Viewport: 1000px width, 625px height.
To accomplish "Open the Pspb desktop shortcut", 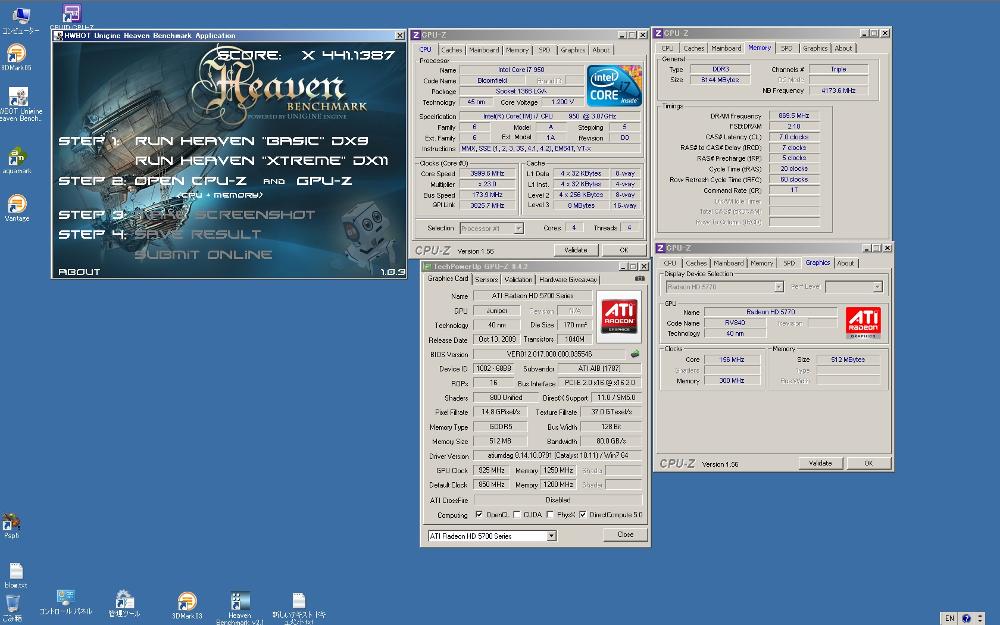I will click(11, 526).
